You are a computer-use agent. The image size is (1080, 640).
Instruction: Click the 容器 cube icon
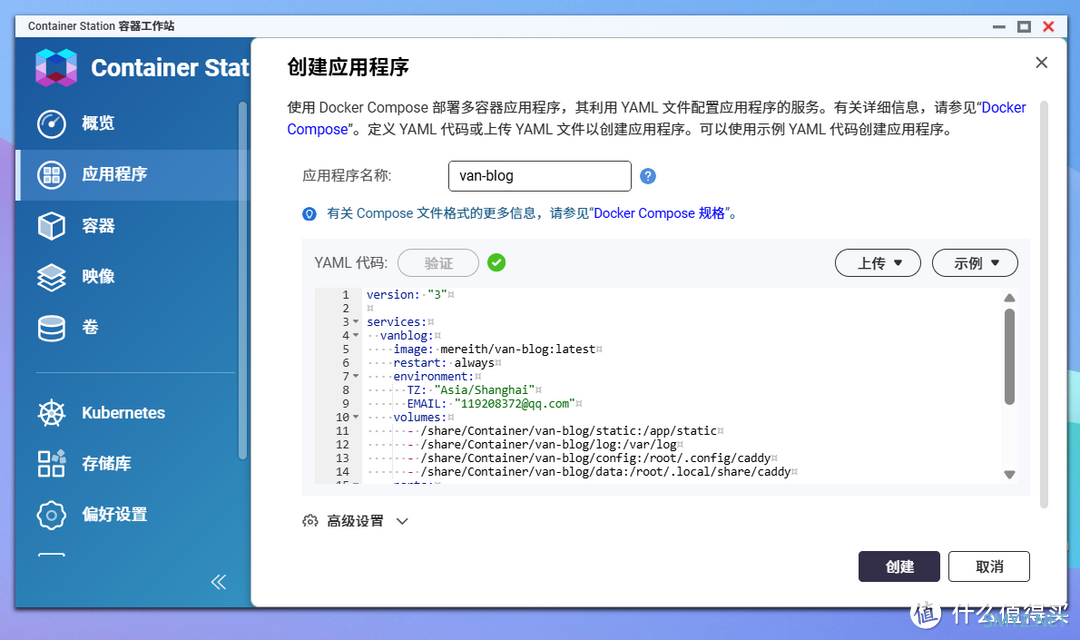point(52,226)
